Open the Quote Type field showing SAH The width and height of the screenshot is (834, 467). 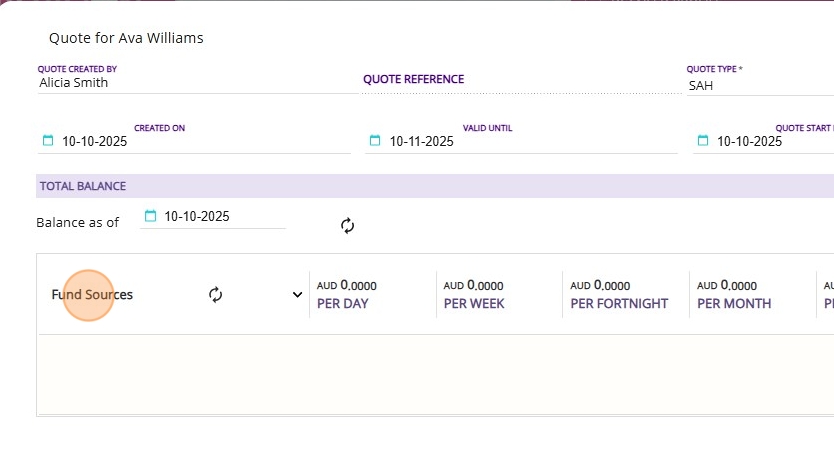(x=755, y=86)
